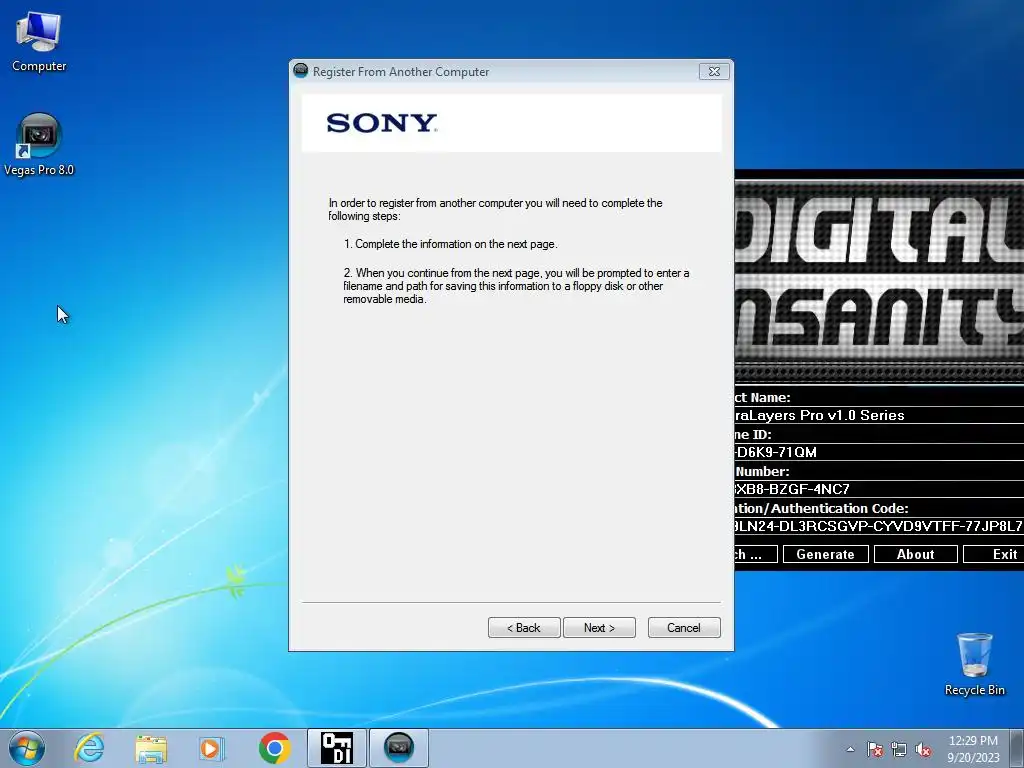Click the Sony dialog title bar icon
The width and height of the screenshot is (1024, 768).
coord(300,71)
